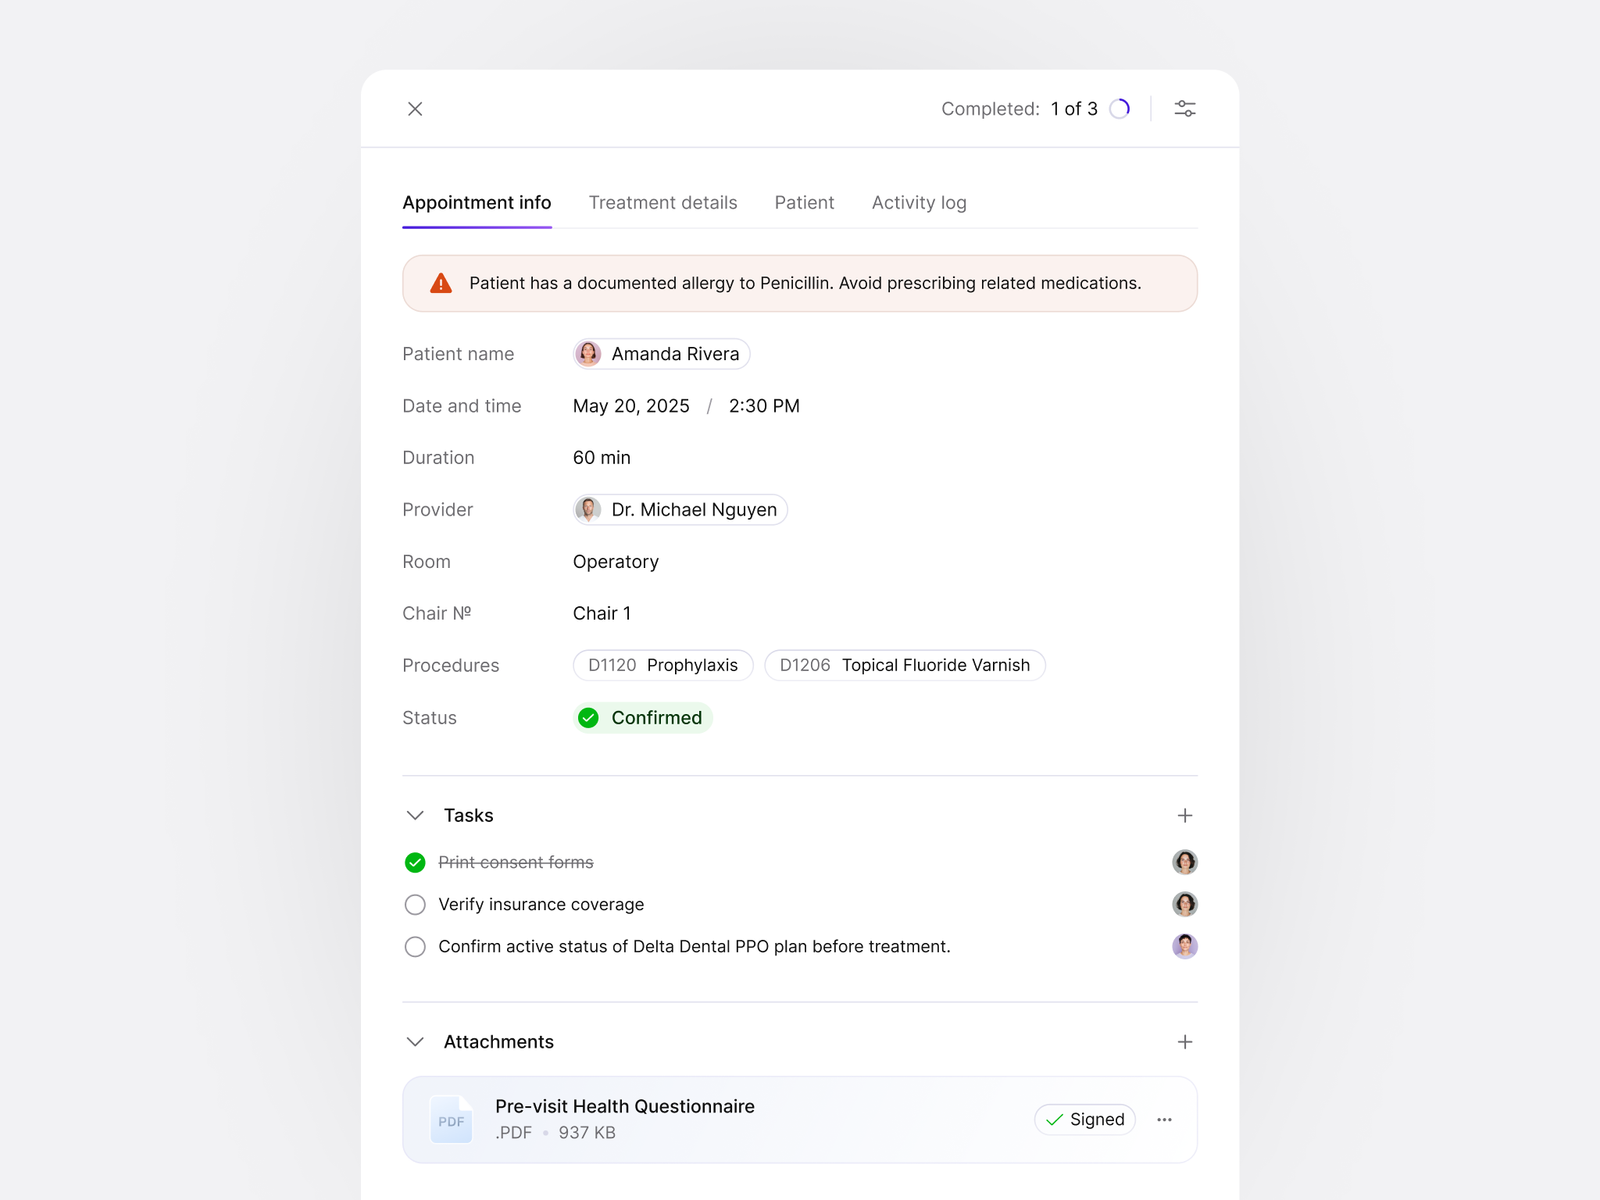Open the Confirmed status badge

[643, 717]
